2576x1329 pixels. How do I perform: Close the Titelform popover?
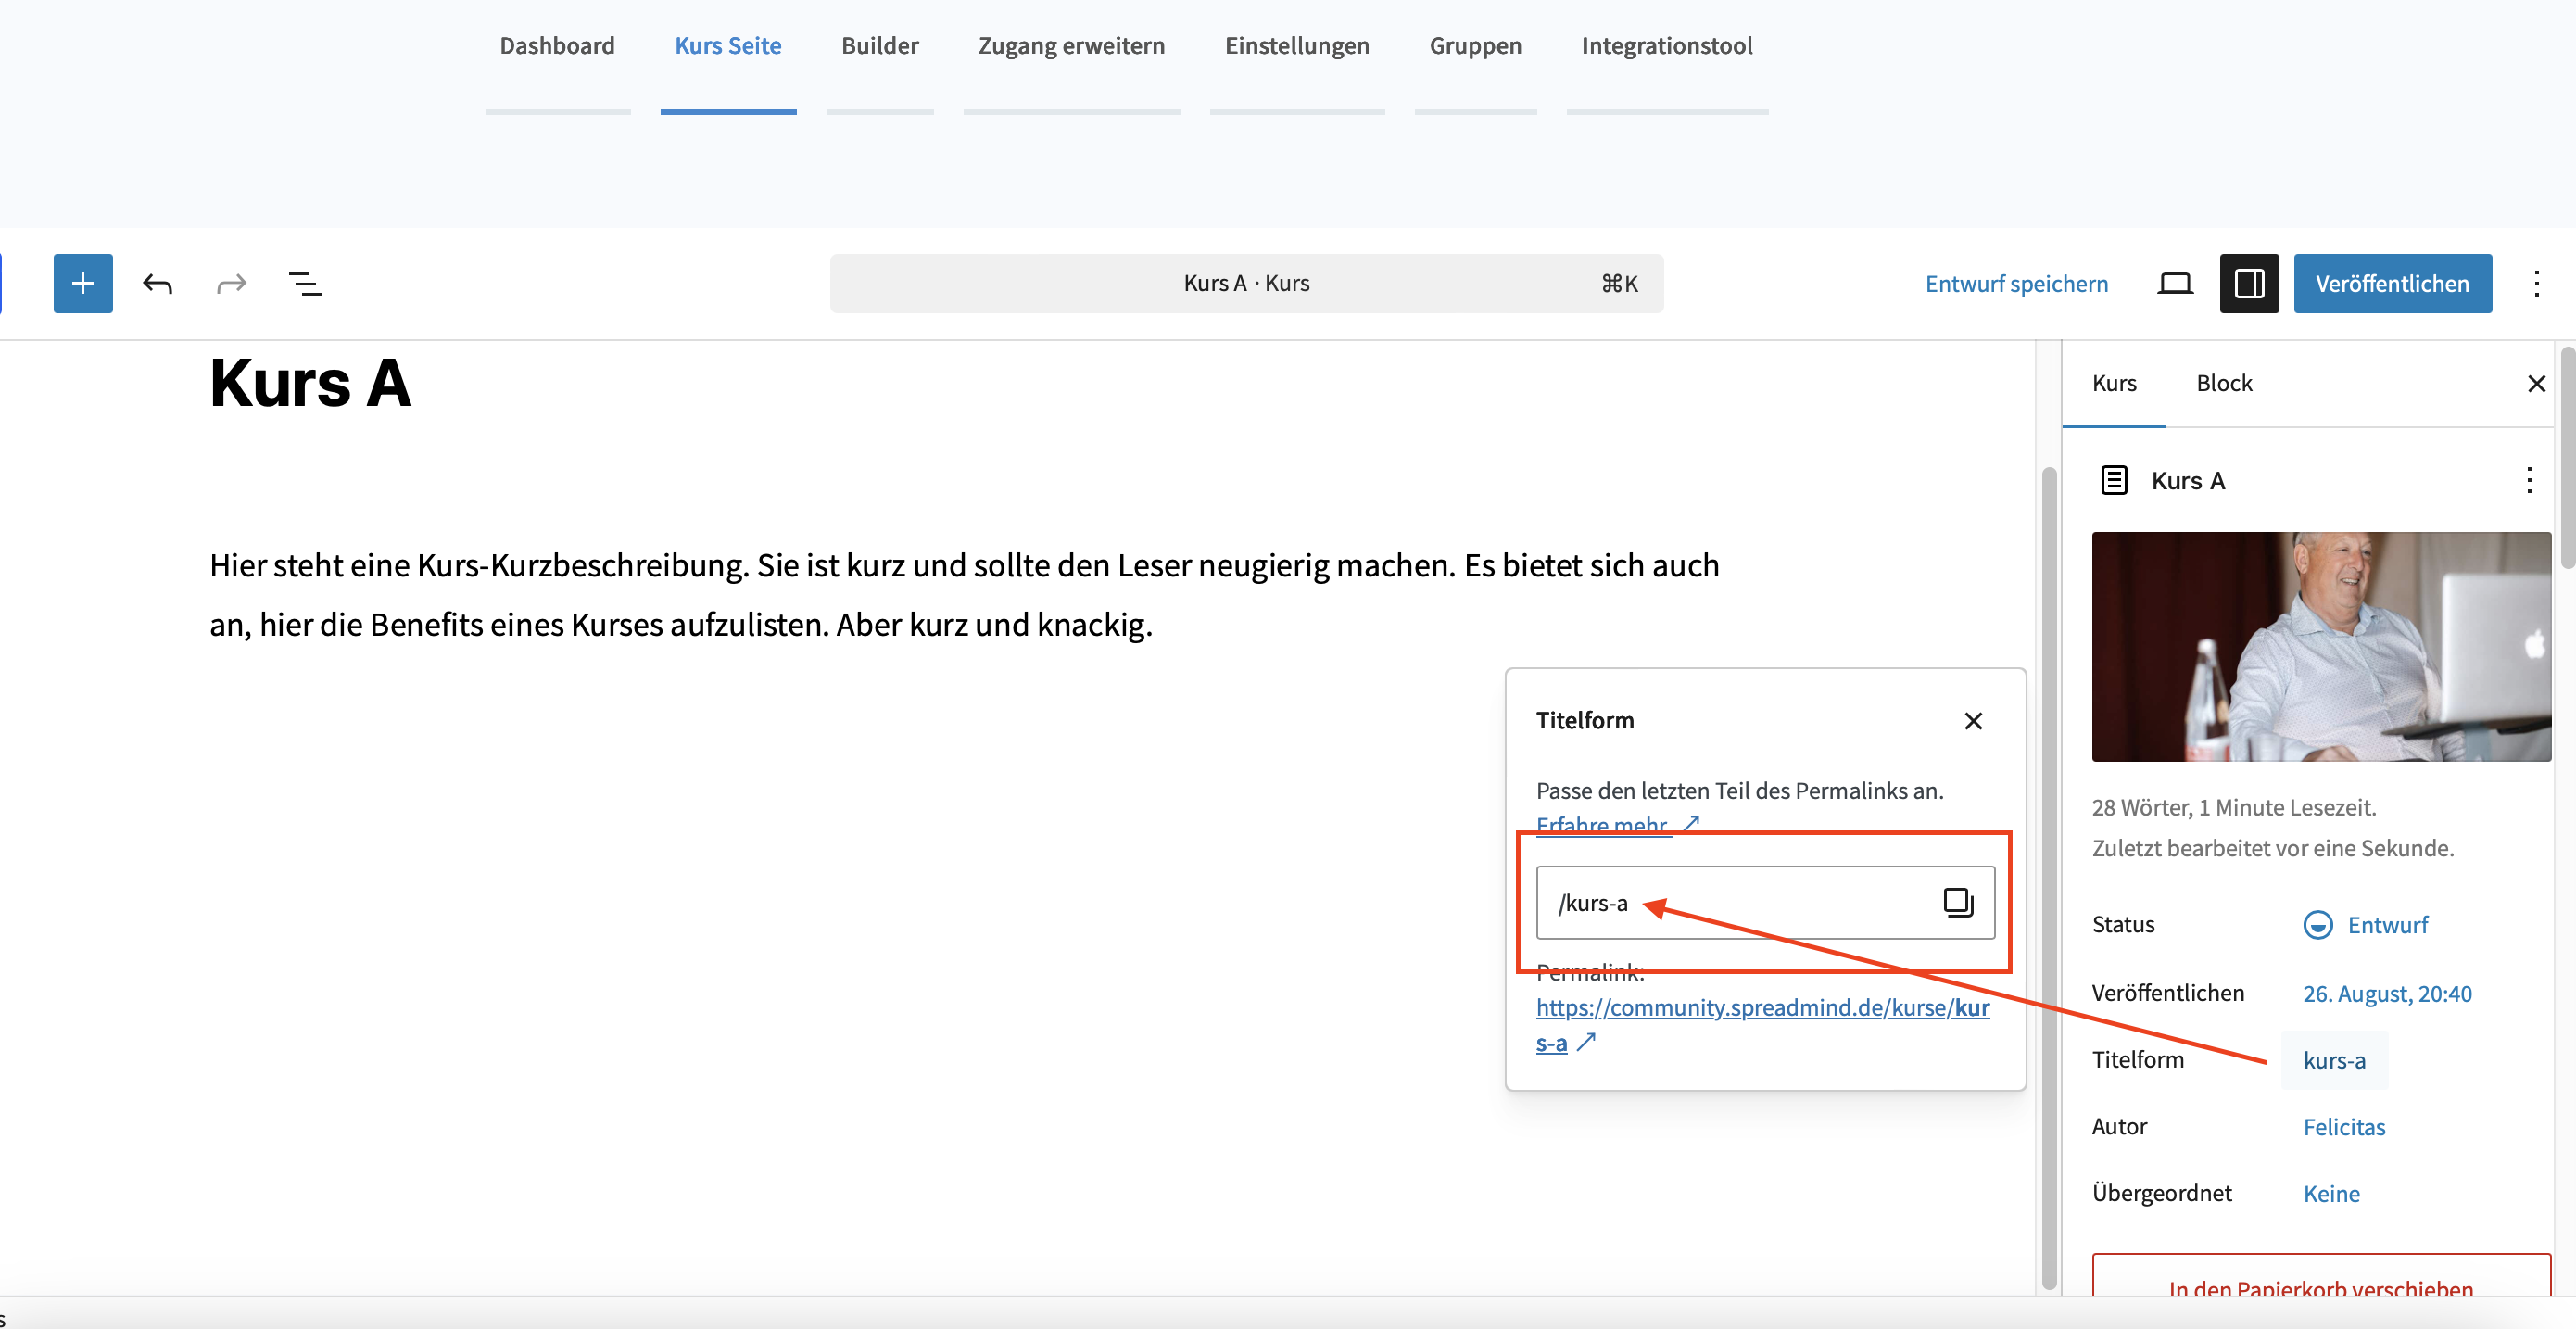click(x=1972, y=721)
